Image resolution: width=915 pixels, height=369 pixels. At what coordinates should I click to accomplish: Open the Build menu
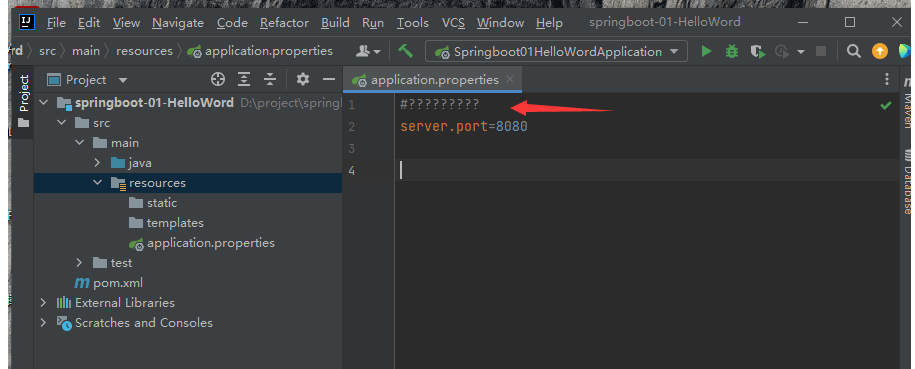pyautogui.click(x=335, y=23)
